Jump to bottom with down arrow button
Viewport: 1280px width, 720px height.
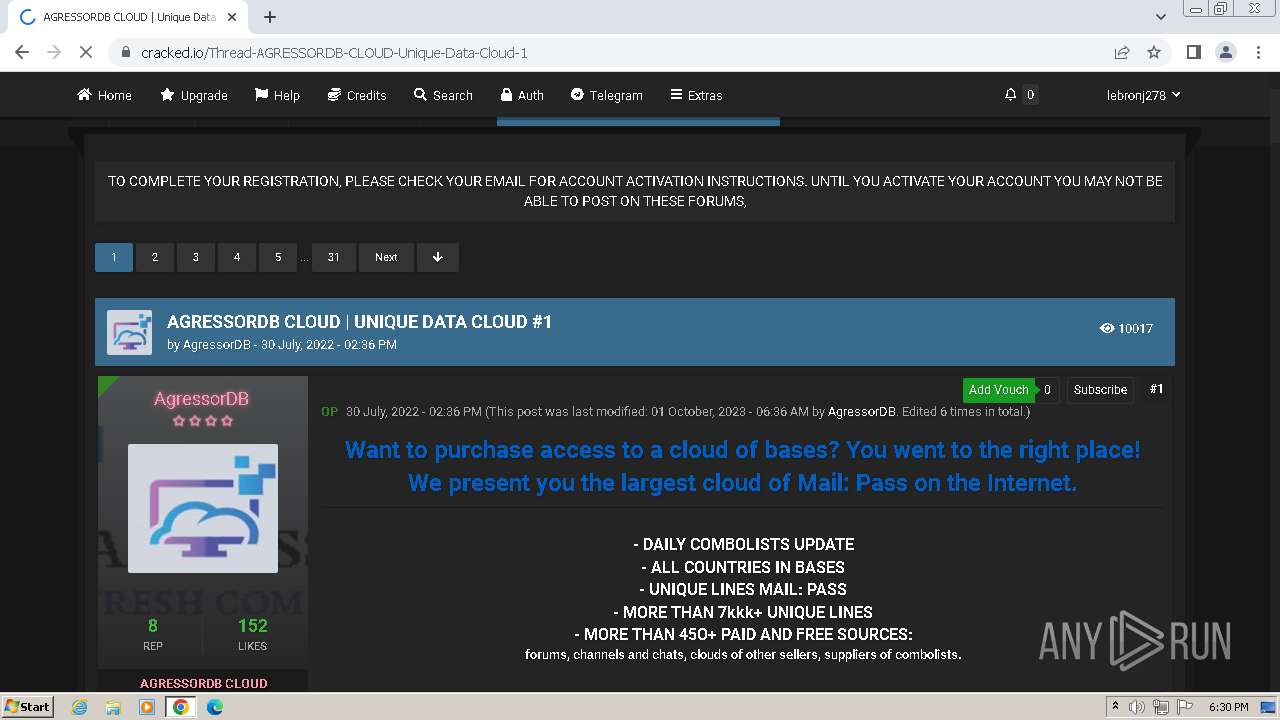point(438,257)
